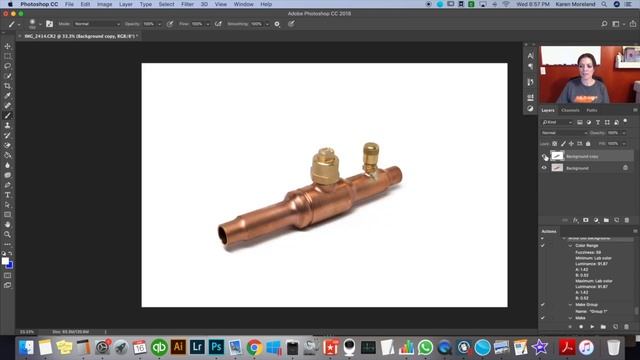Select the Move tool
Viewport: 640px width, 360px height.
click(7, 46)
